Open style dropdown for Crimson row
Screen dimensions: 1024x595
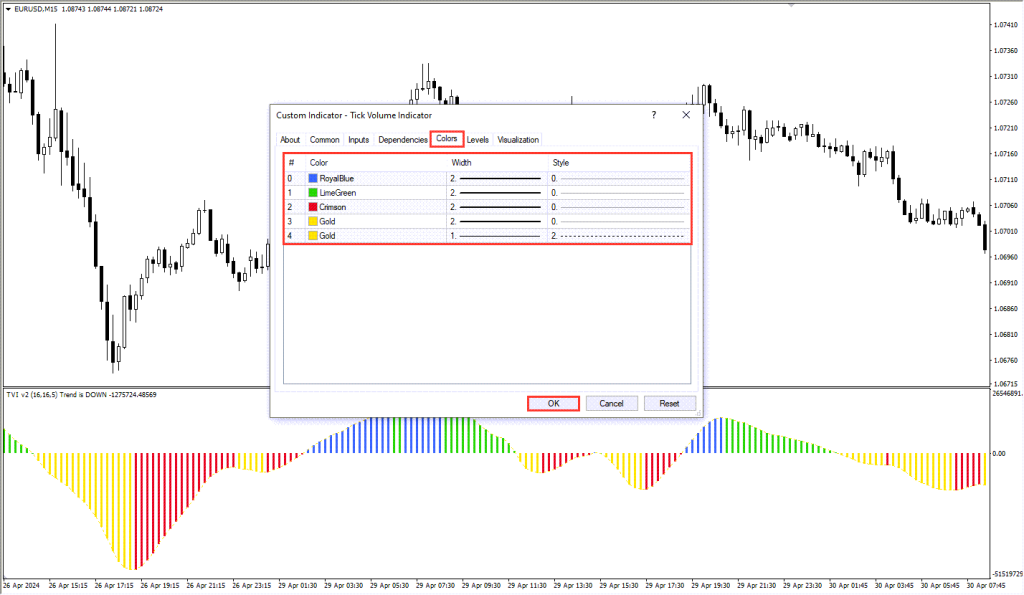pos(619,207)
